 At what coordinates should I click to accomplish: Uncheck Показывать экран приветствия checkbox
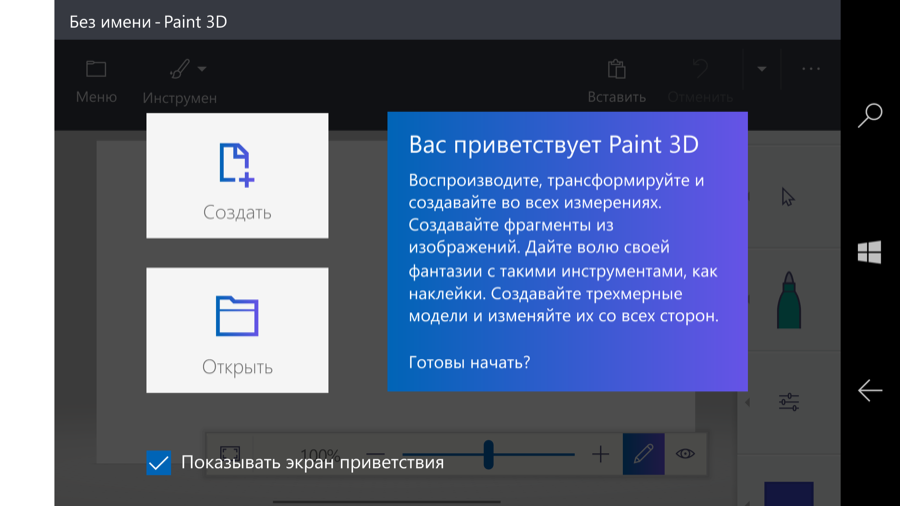coord(158,462)
